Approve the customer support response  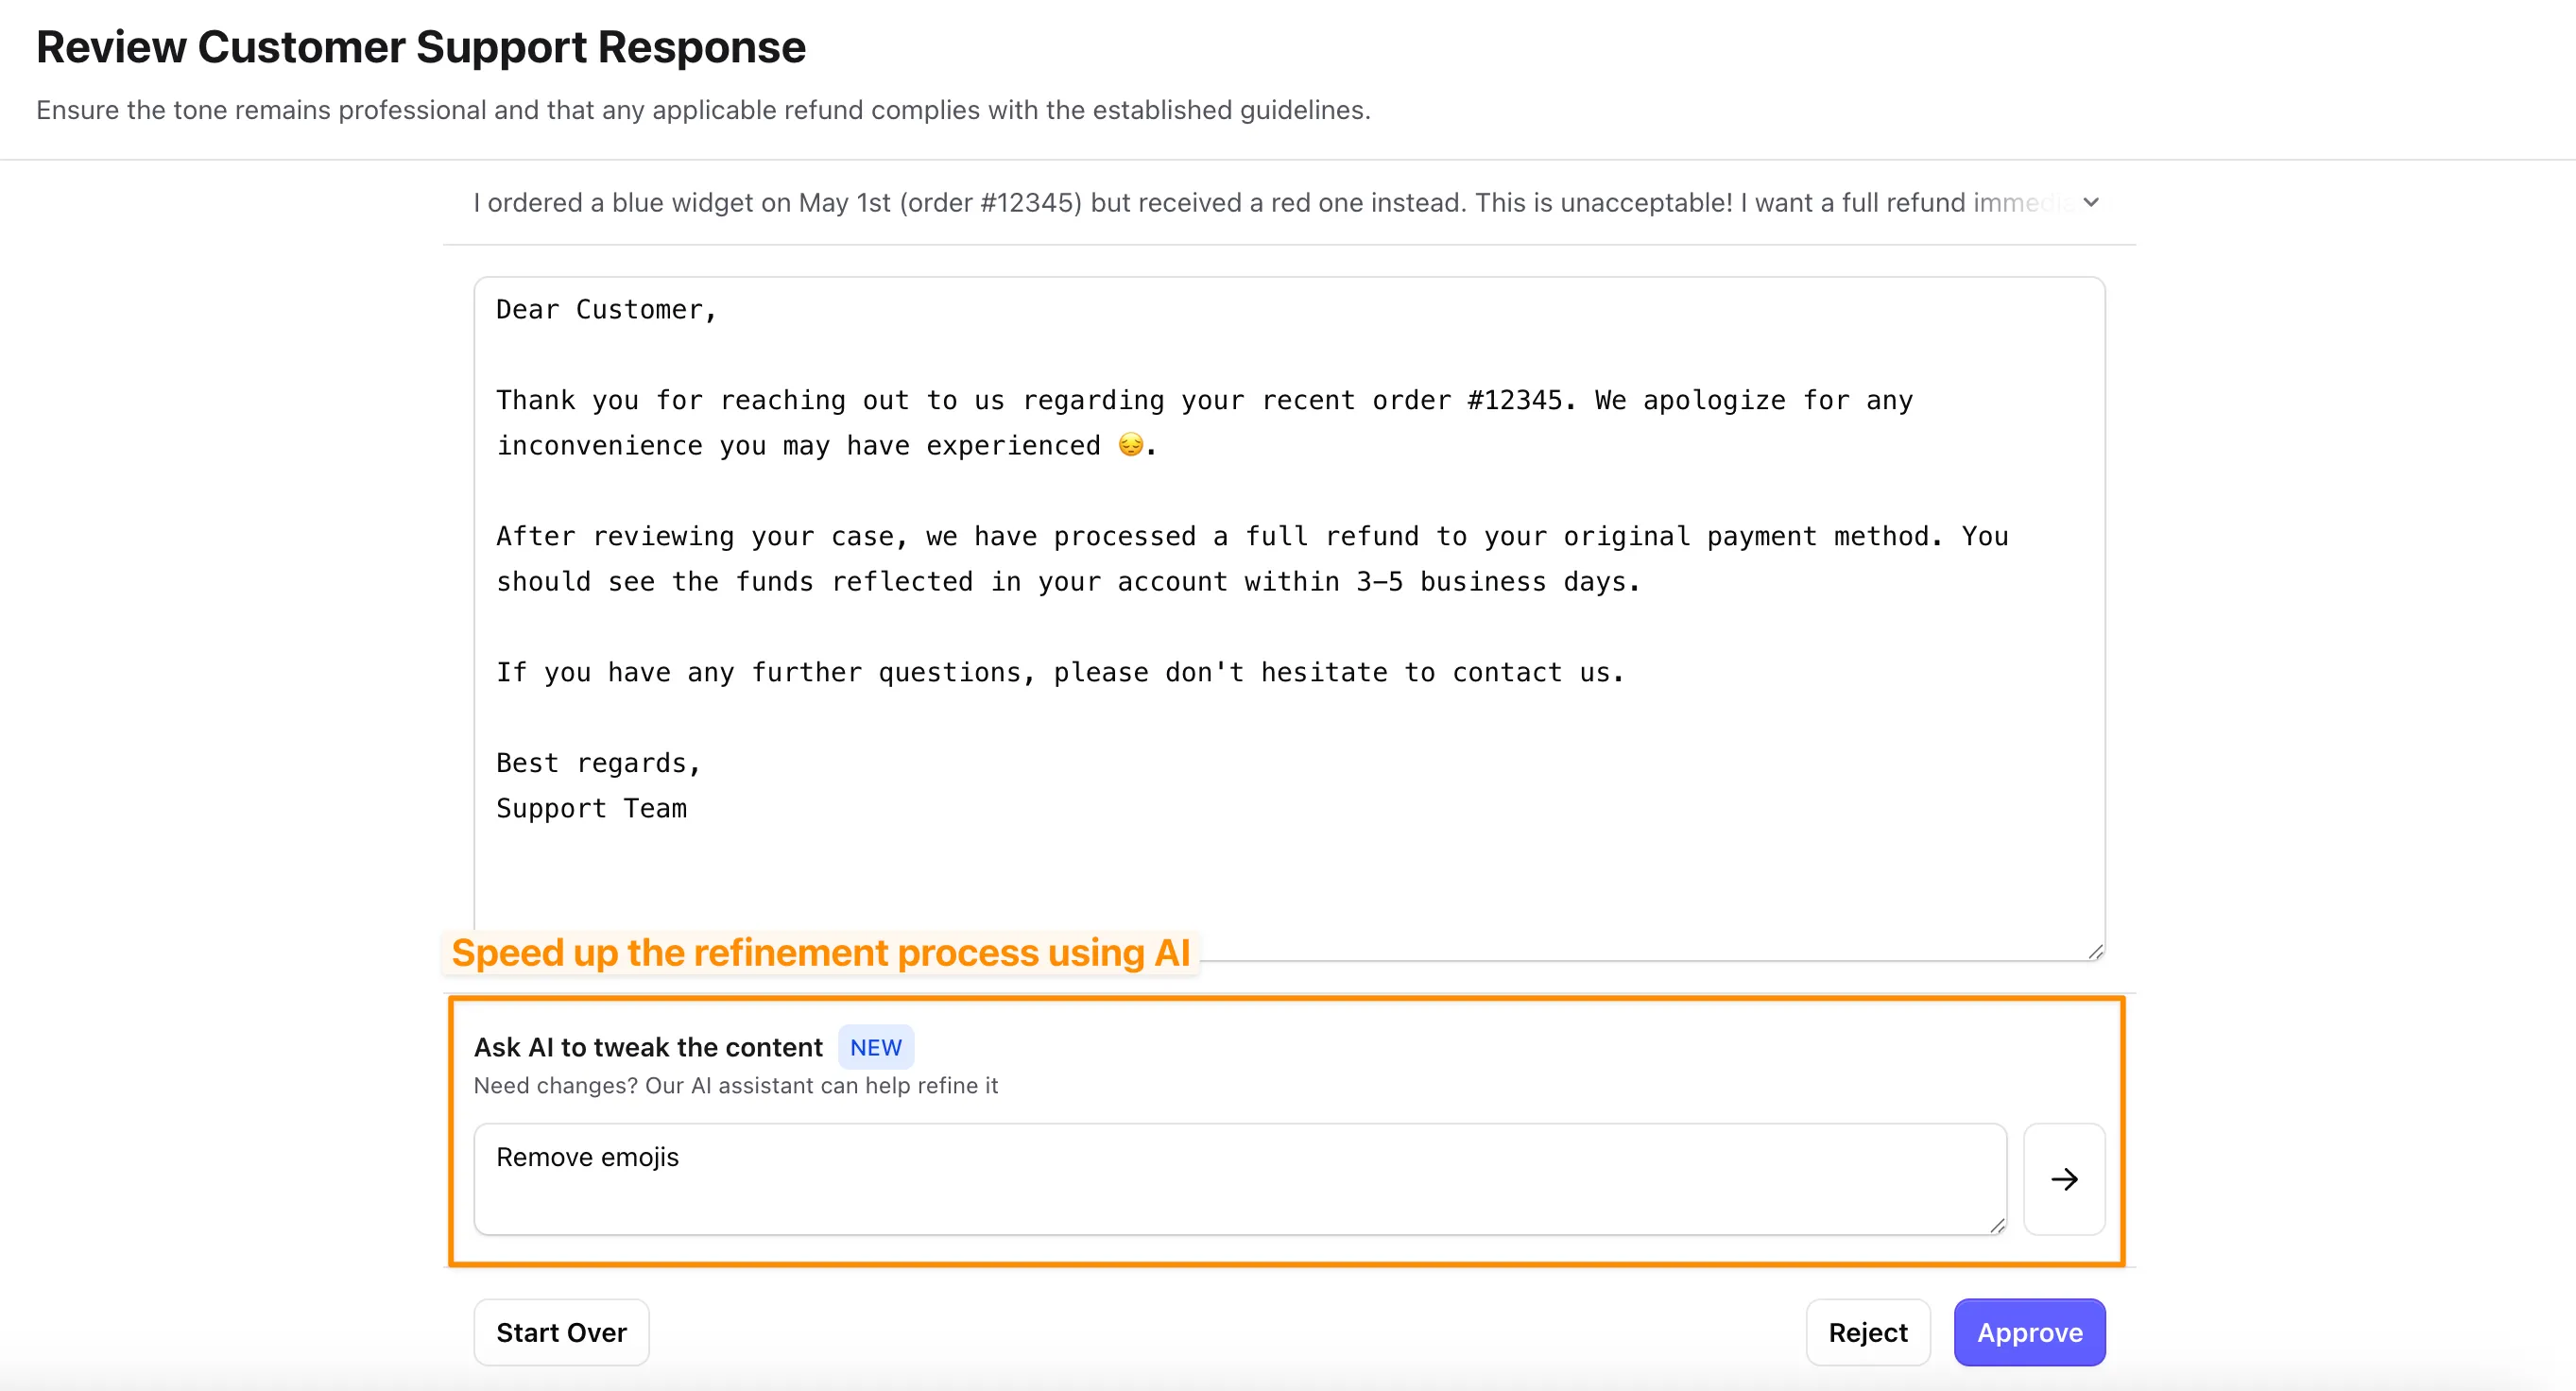coord(2029,1332)
